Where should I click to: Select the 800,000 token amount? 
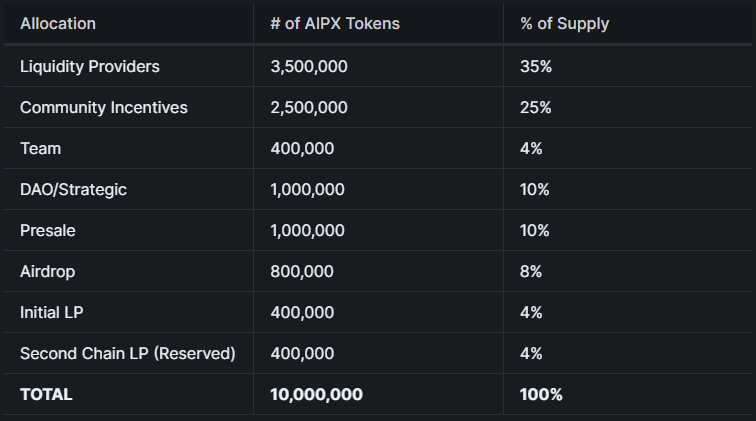click(302, 272)
